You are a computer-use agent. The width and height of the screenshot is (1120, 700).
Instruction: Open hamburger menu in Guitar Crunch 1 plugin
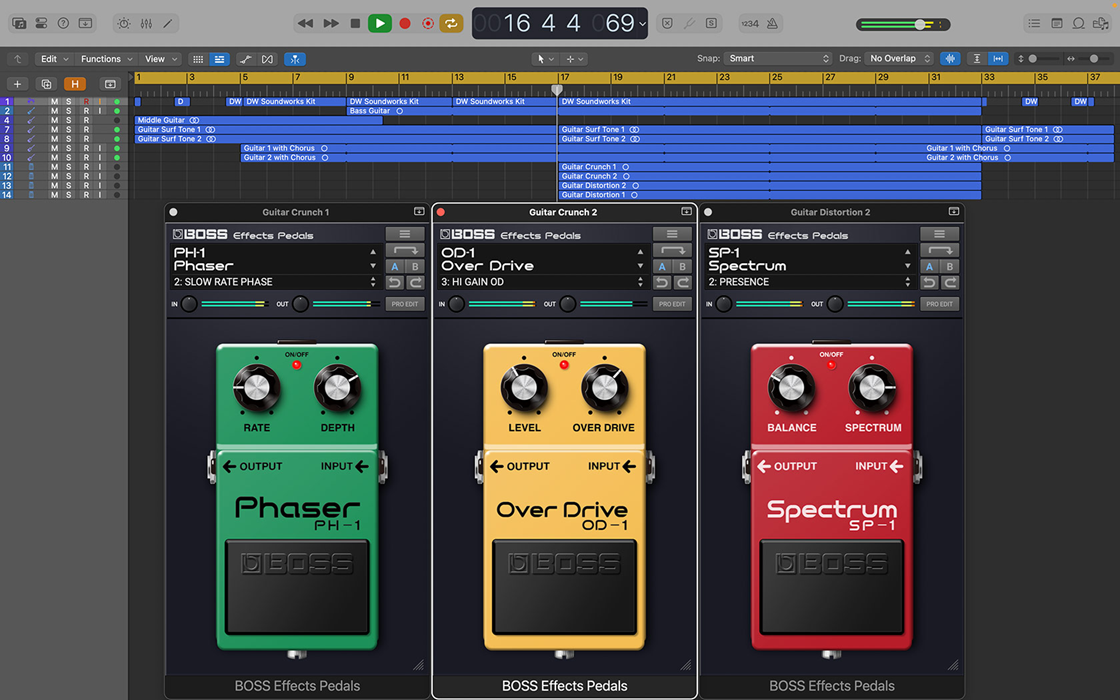tap(405, 234)
